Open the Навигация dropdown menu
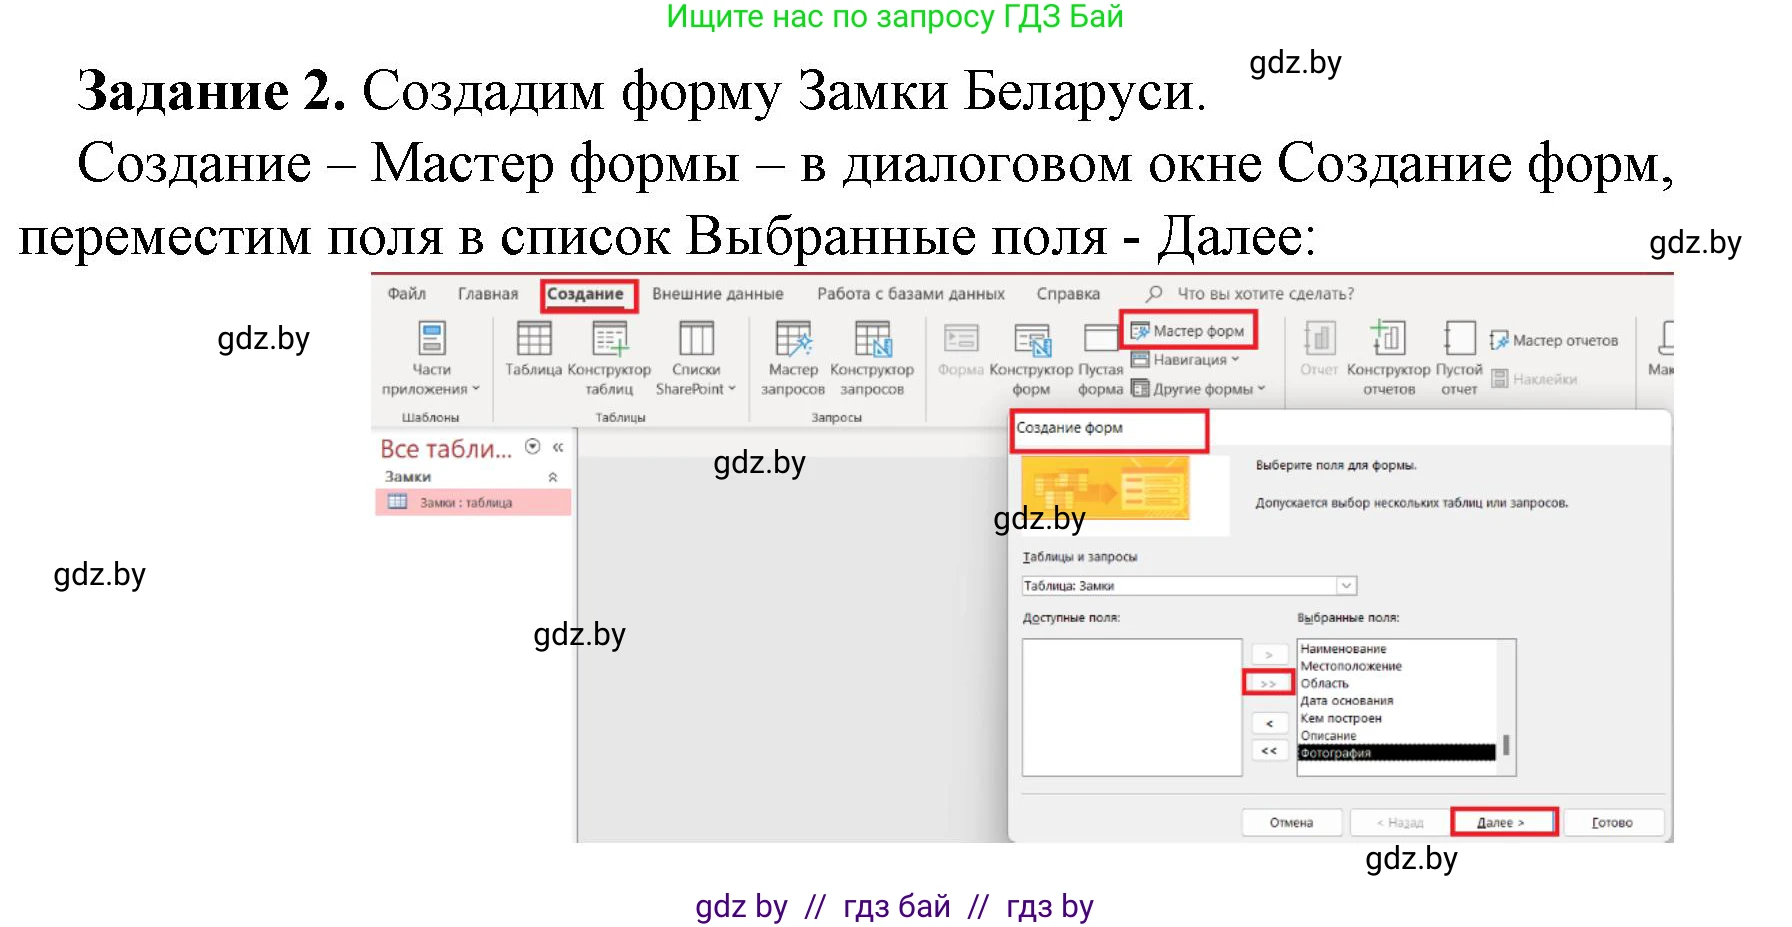Image resolution: width=1792 pixels, height=927 pixels. click(x=1190, y=360)
